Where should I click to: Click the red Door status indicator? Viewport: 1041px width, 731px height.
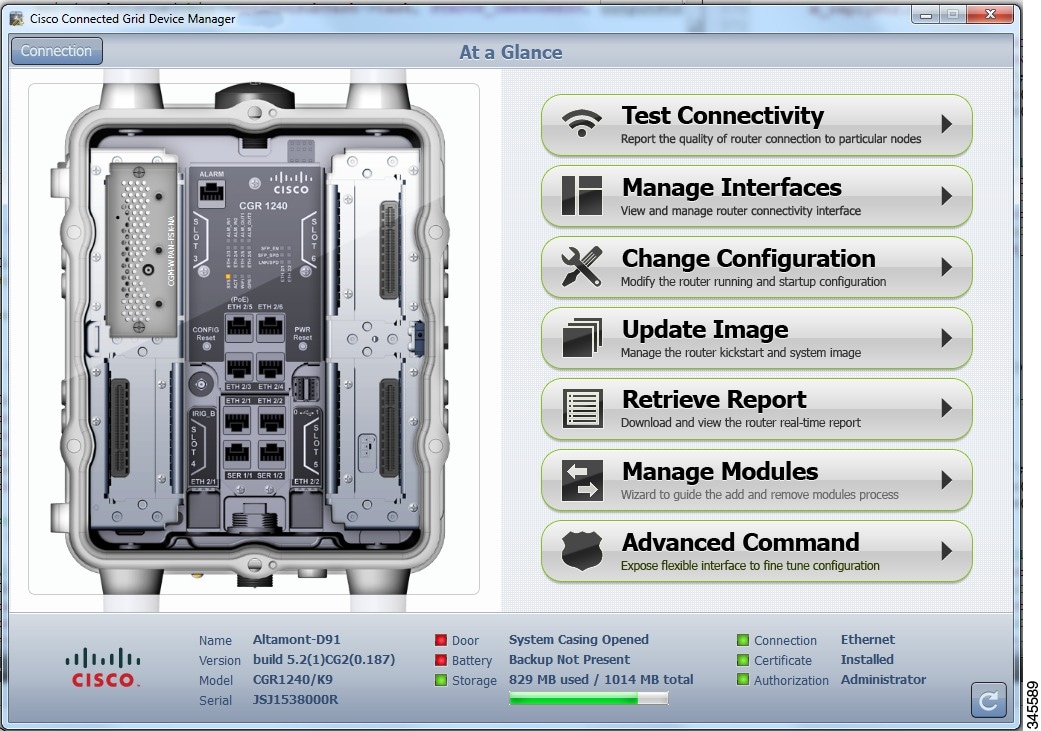(x=441, y=640)
